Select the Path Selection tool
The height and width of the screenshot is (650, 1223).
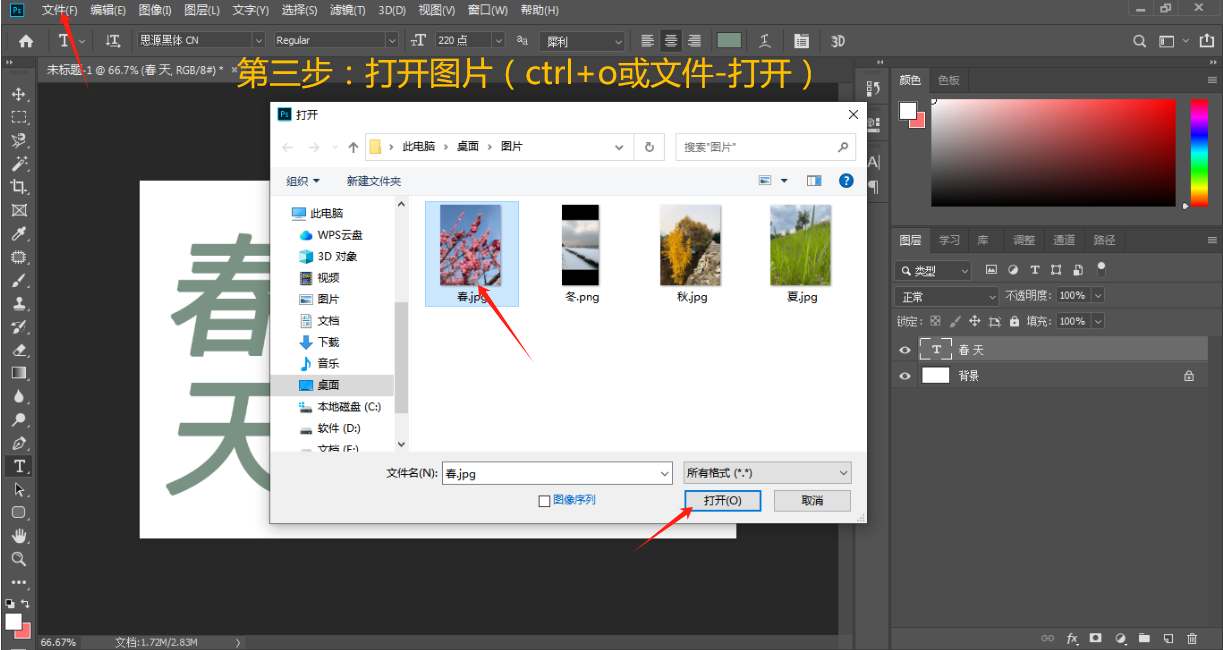pos(18,490)
